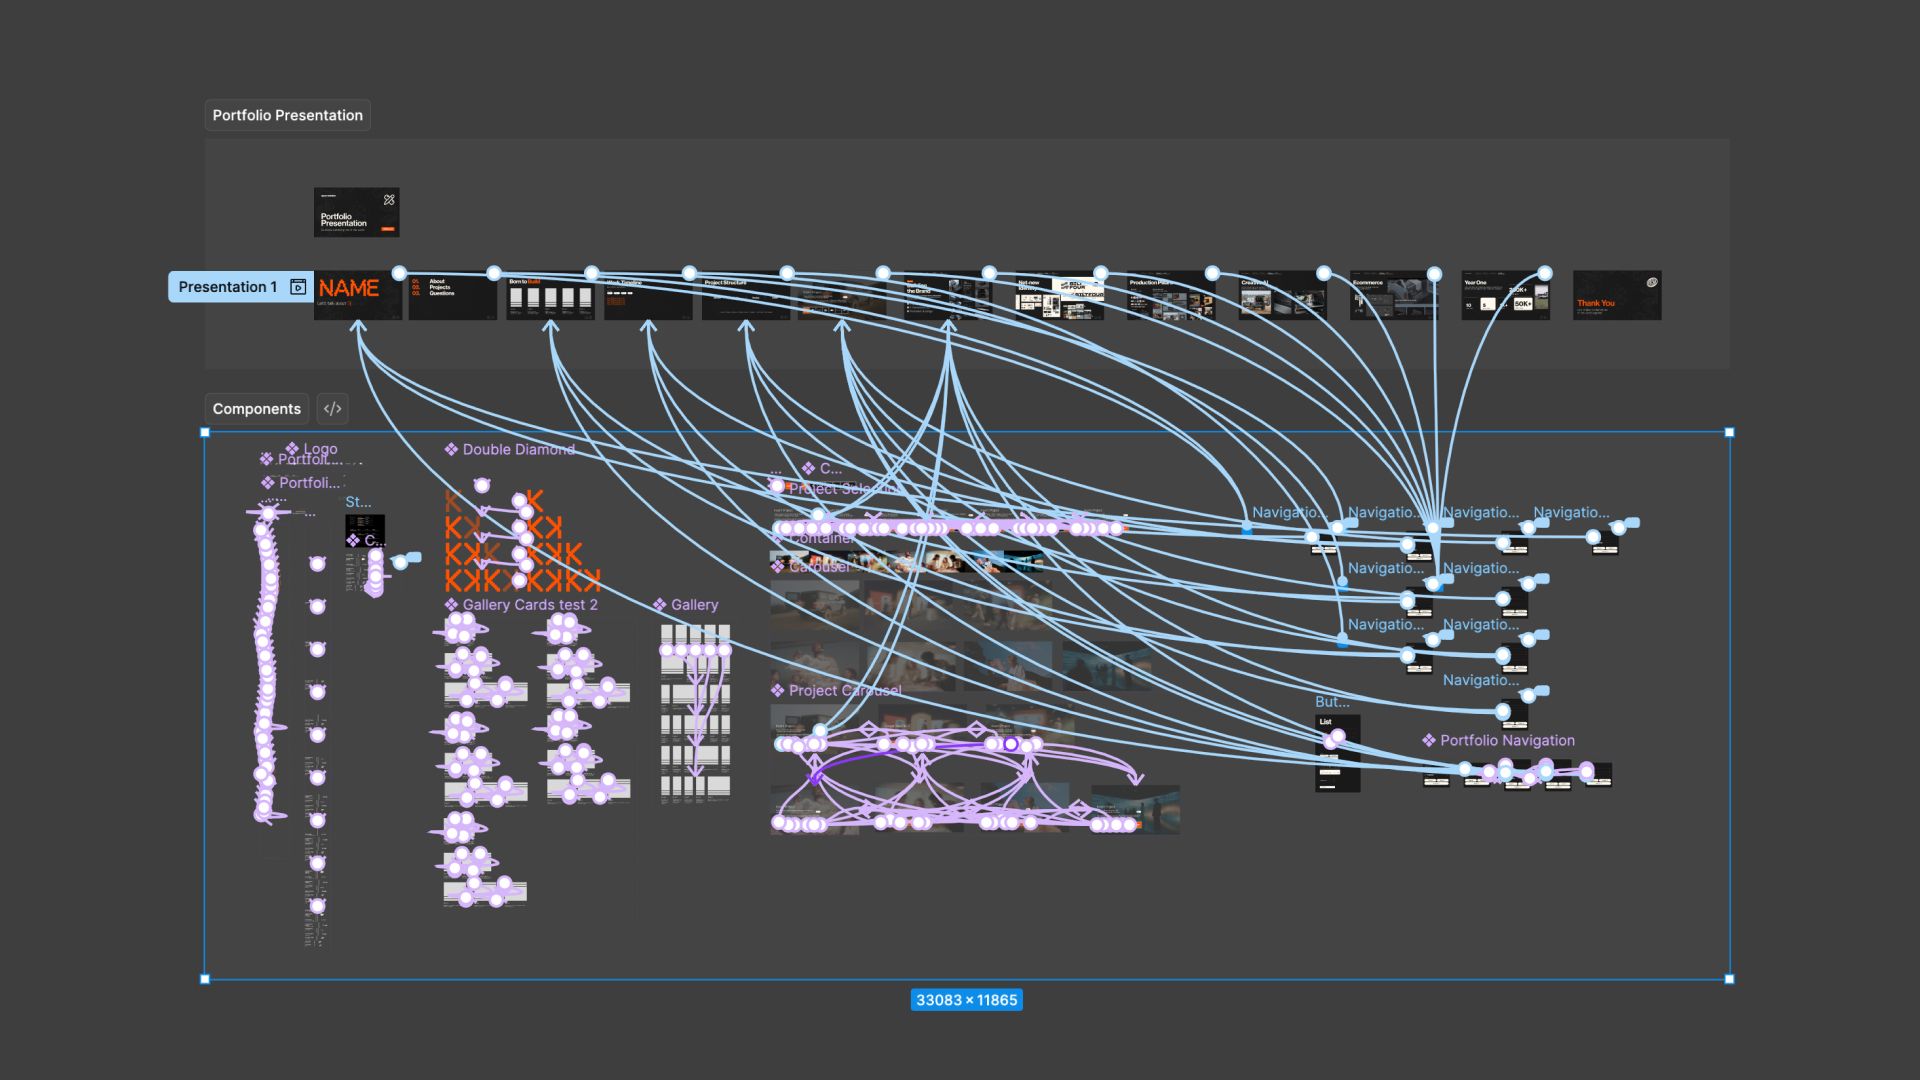Click the Project Carousel component diamond icon

[777, 691]
